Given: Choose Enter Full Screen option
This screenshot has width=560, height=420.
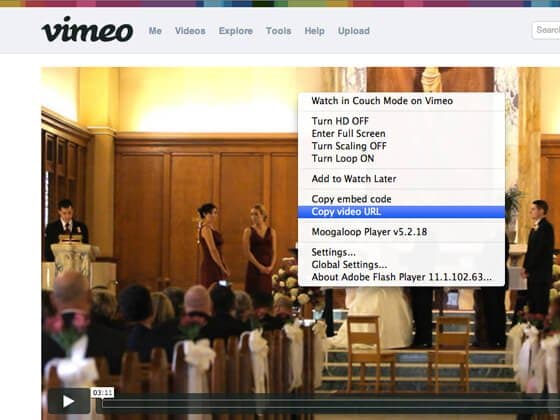Looking at the screenshot, I should (x=401, y=134).
